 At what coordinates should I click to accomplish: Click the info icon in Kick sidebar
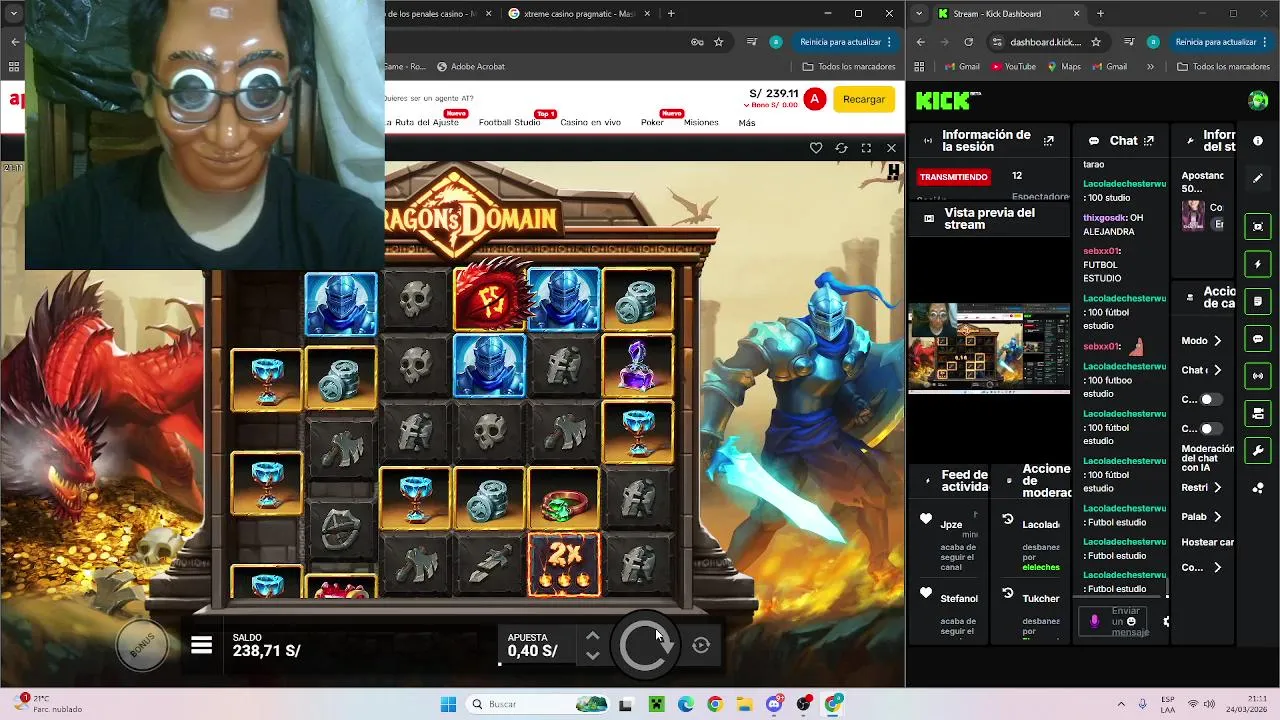1258,141
